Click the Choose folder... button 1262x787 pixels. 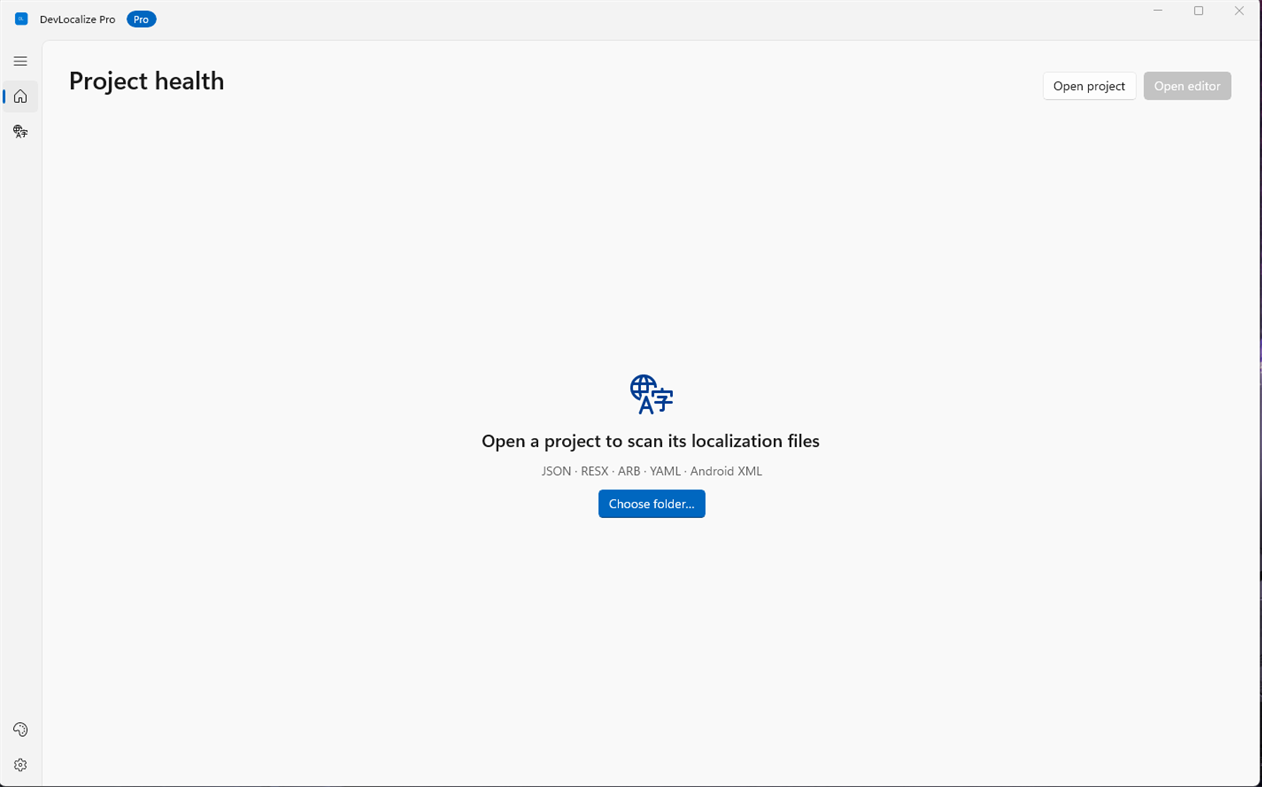coord(652,504)
